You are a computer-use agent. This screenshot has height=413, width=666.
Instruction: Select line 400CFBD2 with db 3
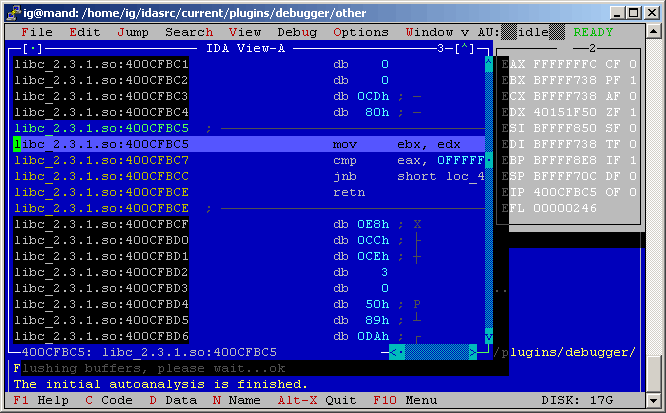coord(249,272)
